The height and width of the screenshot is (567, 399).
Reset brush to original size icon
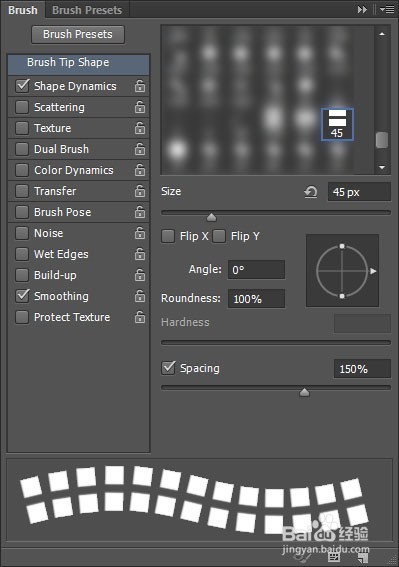(310, 192)
